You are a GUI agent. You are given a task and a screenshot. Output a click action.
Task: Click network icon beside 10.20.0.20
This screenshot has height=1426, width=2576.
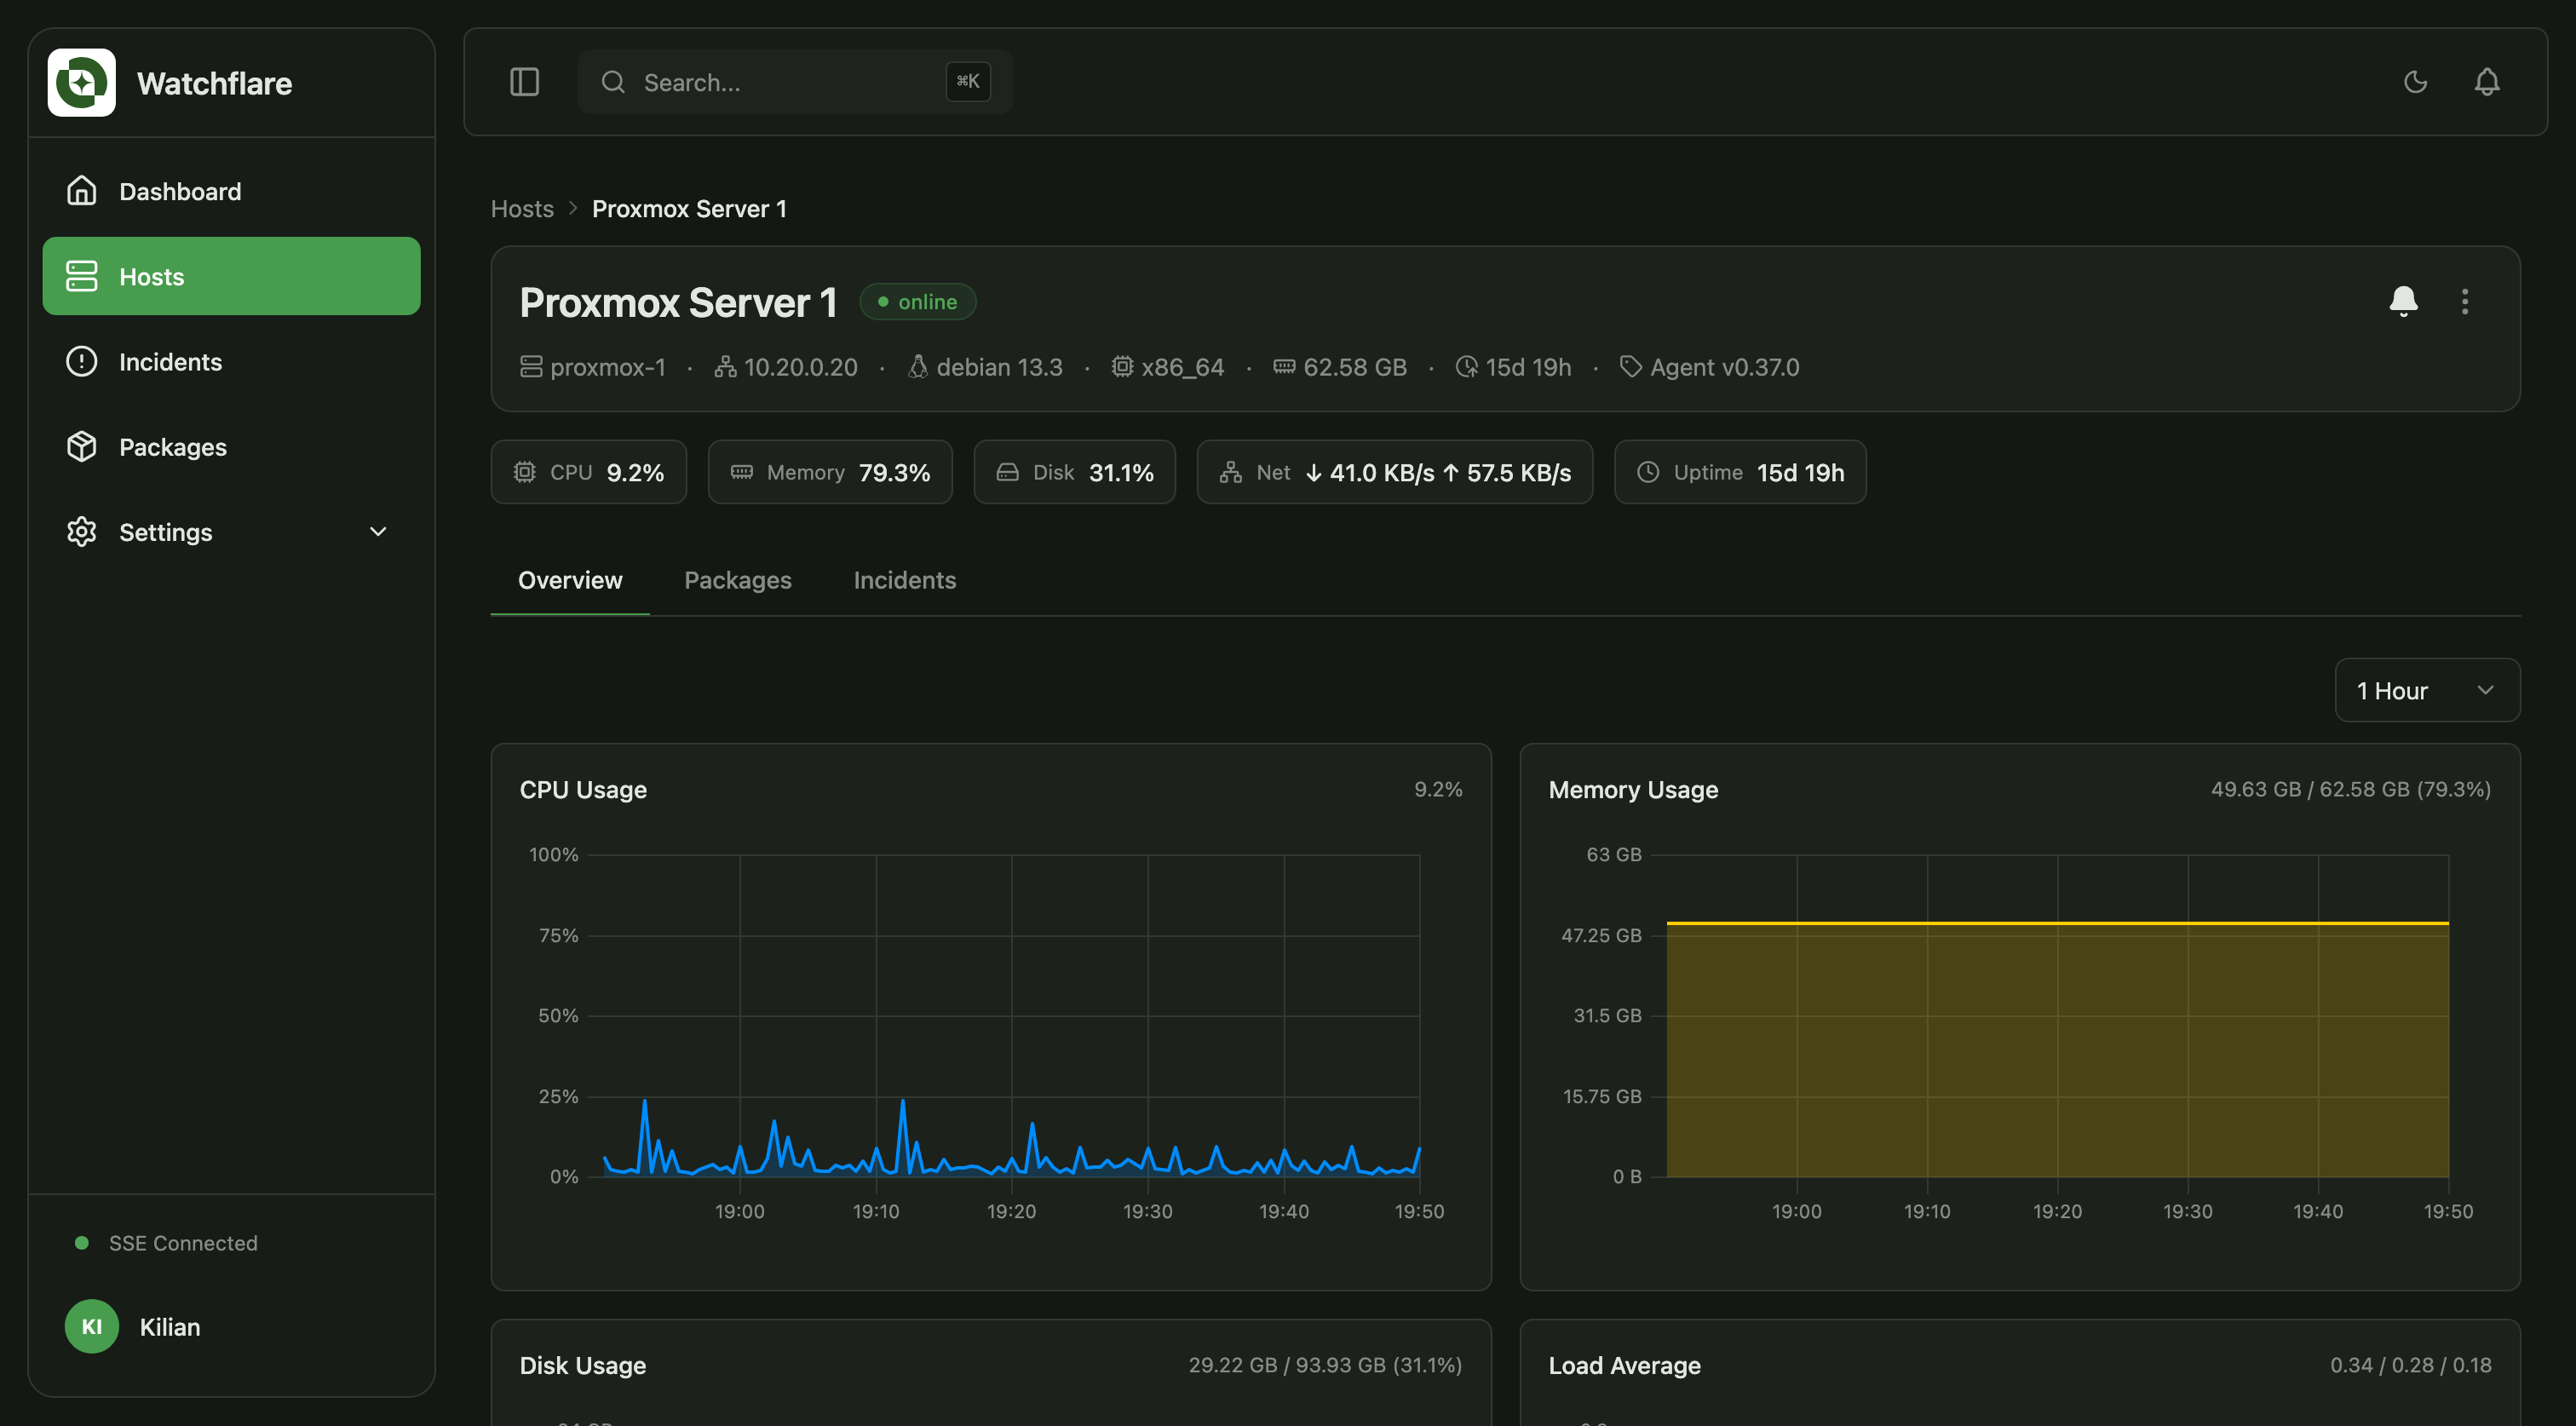pos(725,367)
